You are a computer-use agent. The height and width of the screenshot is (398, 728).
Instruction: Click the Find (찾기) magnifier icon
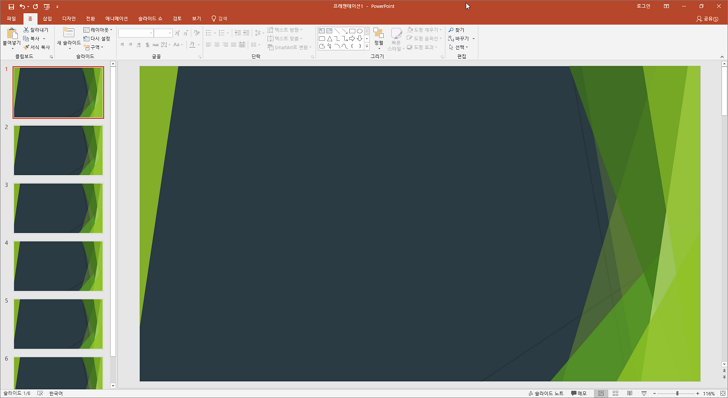point(451,30)
